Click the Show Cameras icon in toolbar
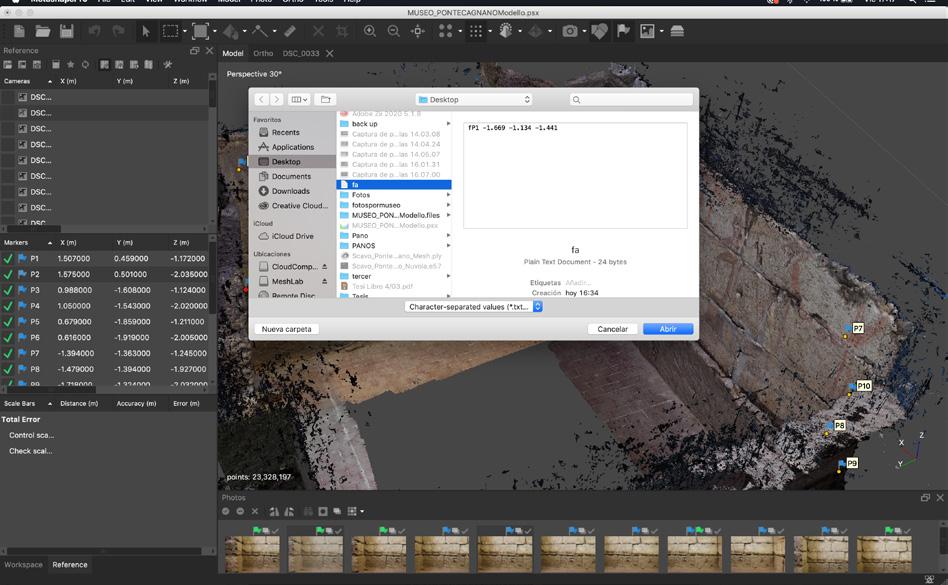948x585 pixels. [570, 31]
